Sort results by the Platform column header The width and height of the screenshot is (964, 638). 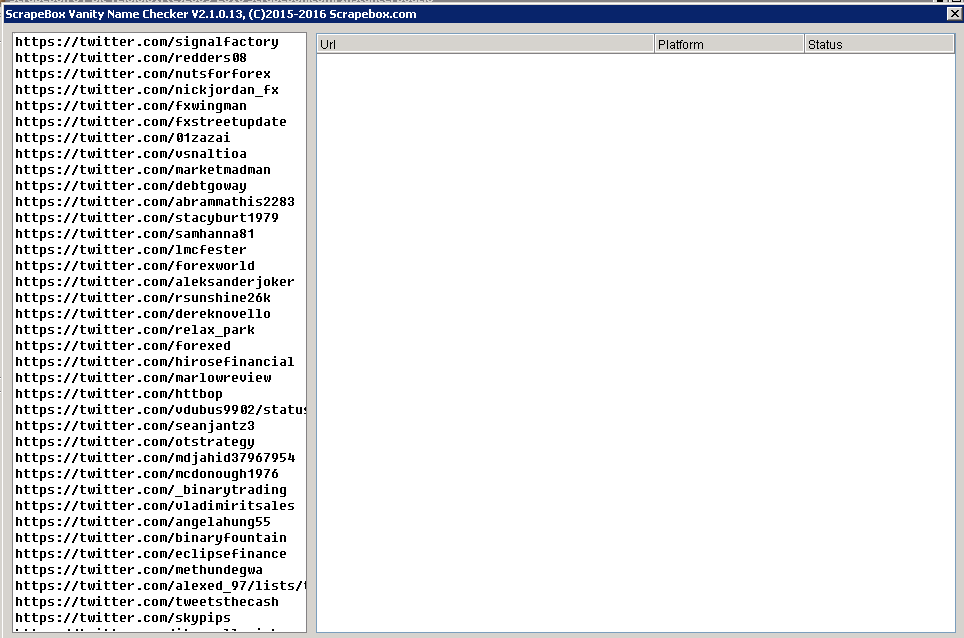tap(728, 43)
